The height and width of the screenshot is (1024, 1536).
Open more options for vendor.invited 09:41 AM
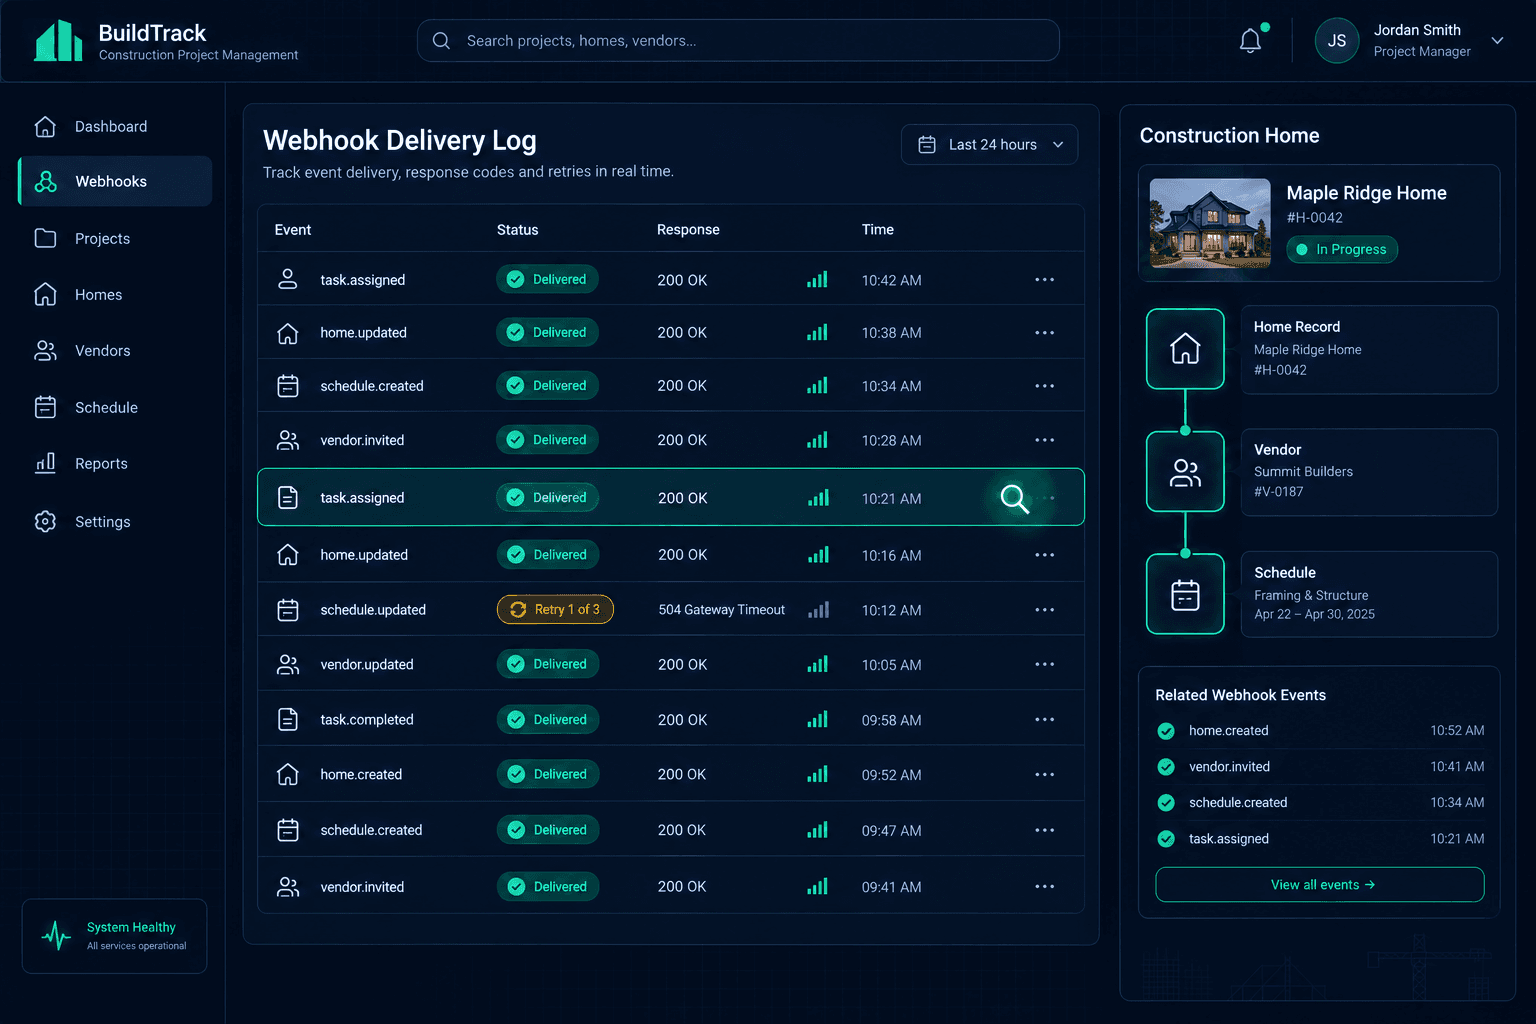tap(1045, 887)
